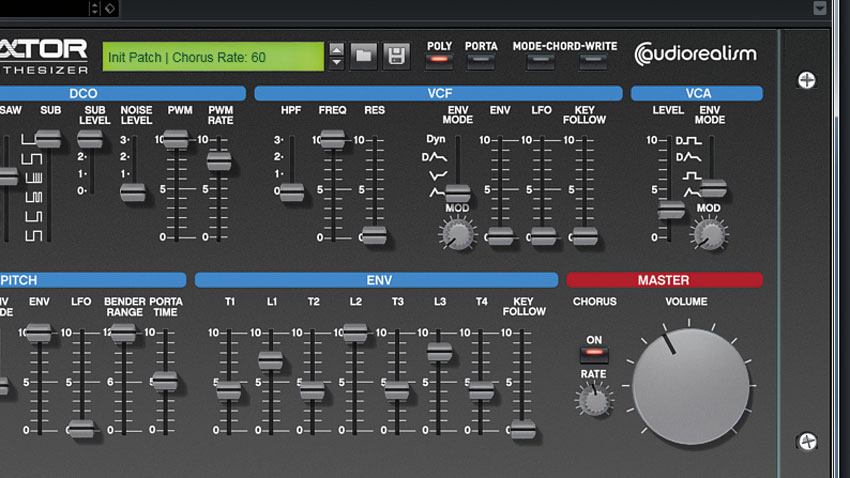Click the red MASTER section header
Screen dimensions: 850x478
coord(665,280)
